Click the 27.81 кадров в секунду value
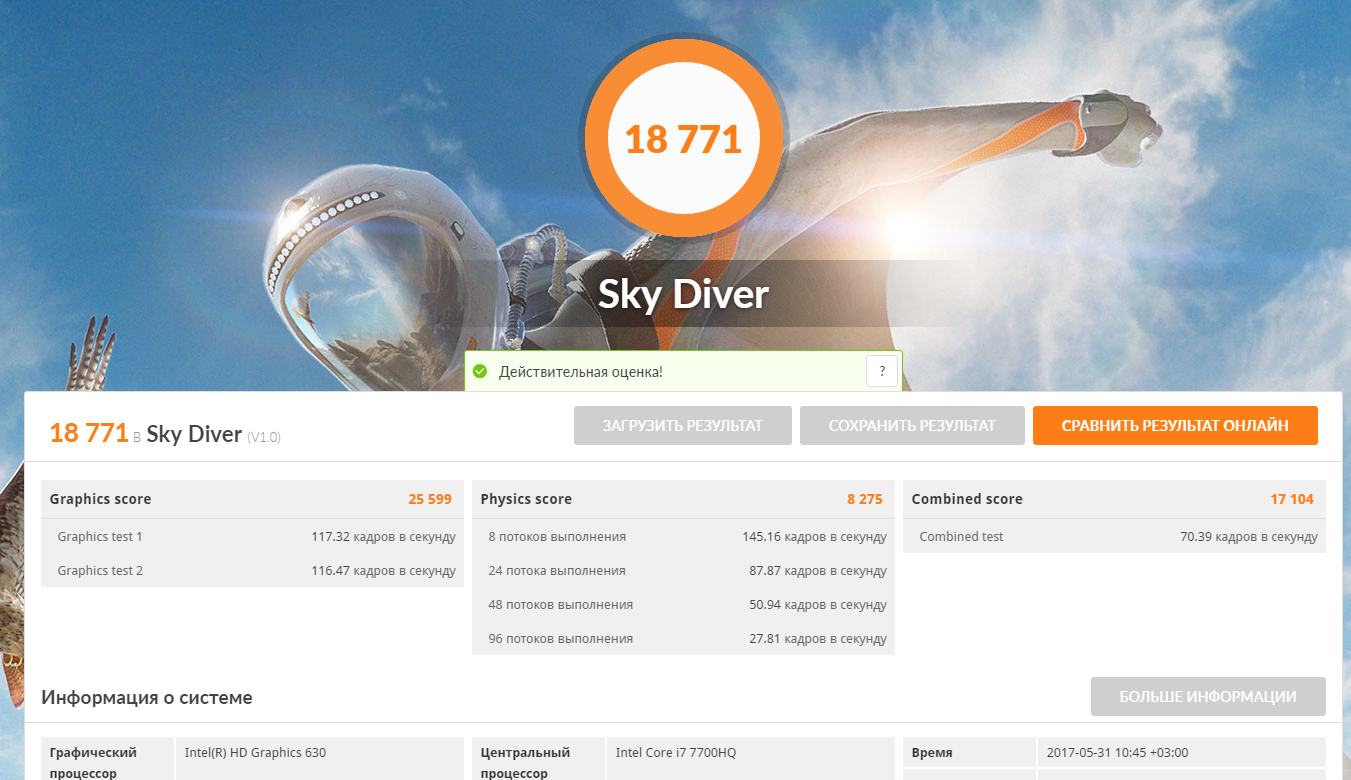This screenshot has height=780, width=1351. 818,639
